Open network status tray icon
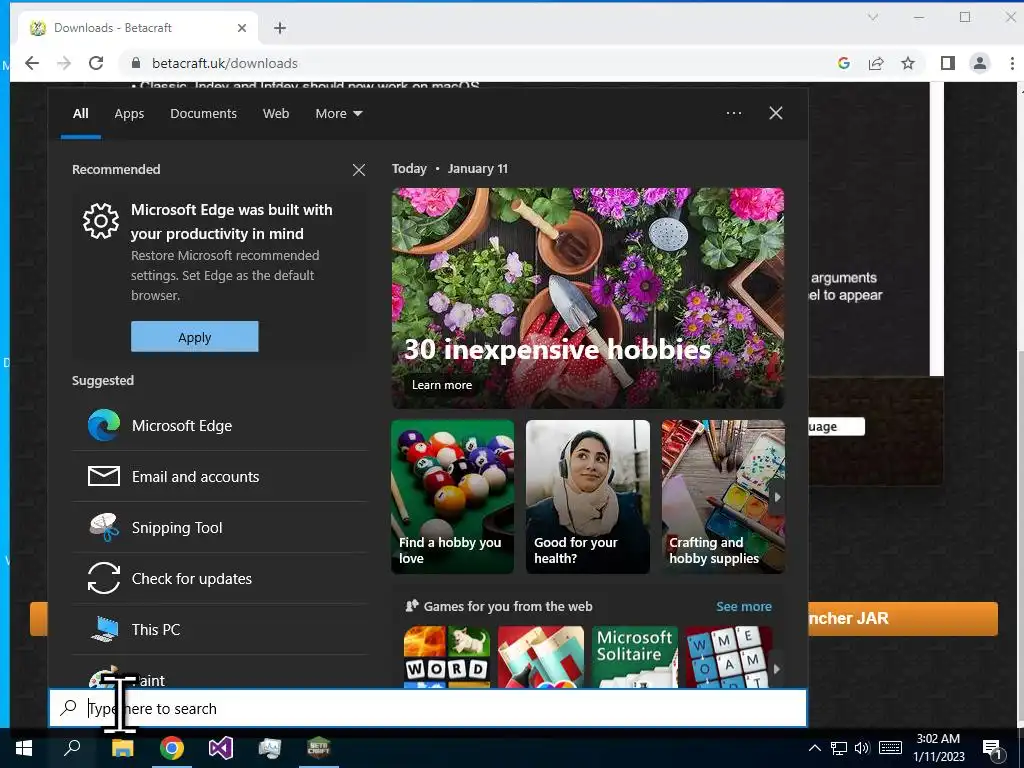 click(839, 748)
